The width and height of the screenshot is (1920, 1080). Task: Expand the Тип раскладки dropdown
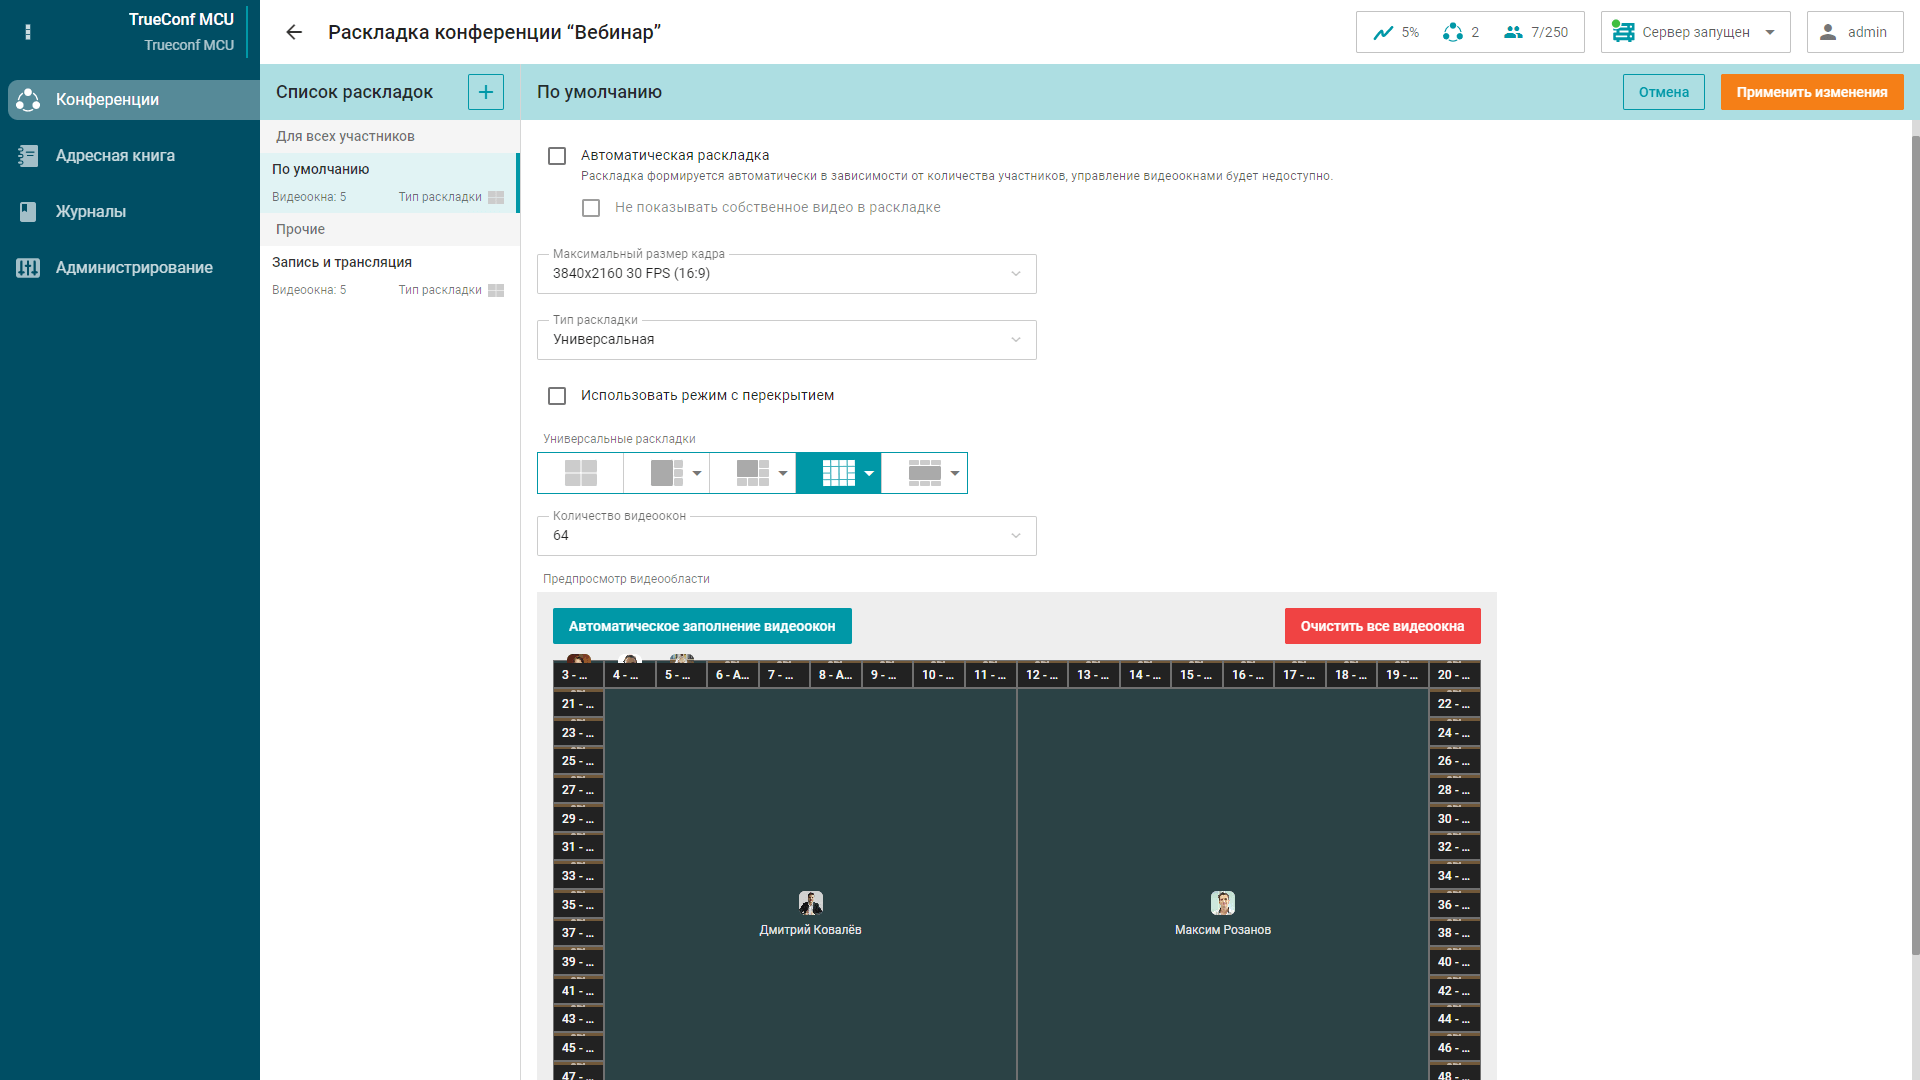786,340
